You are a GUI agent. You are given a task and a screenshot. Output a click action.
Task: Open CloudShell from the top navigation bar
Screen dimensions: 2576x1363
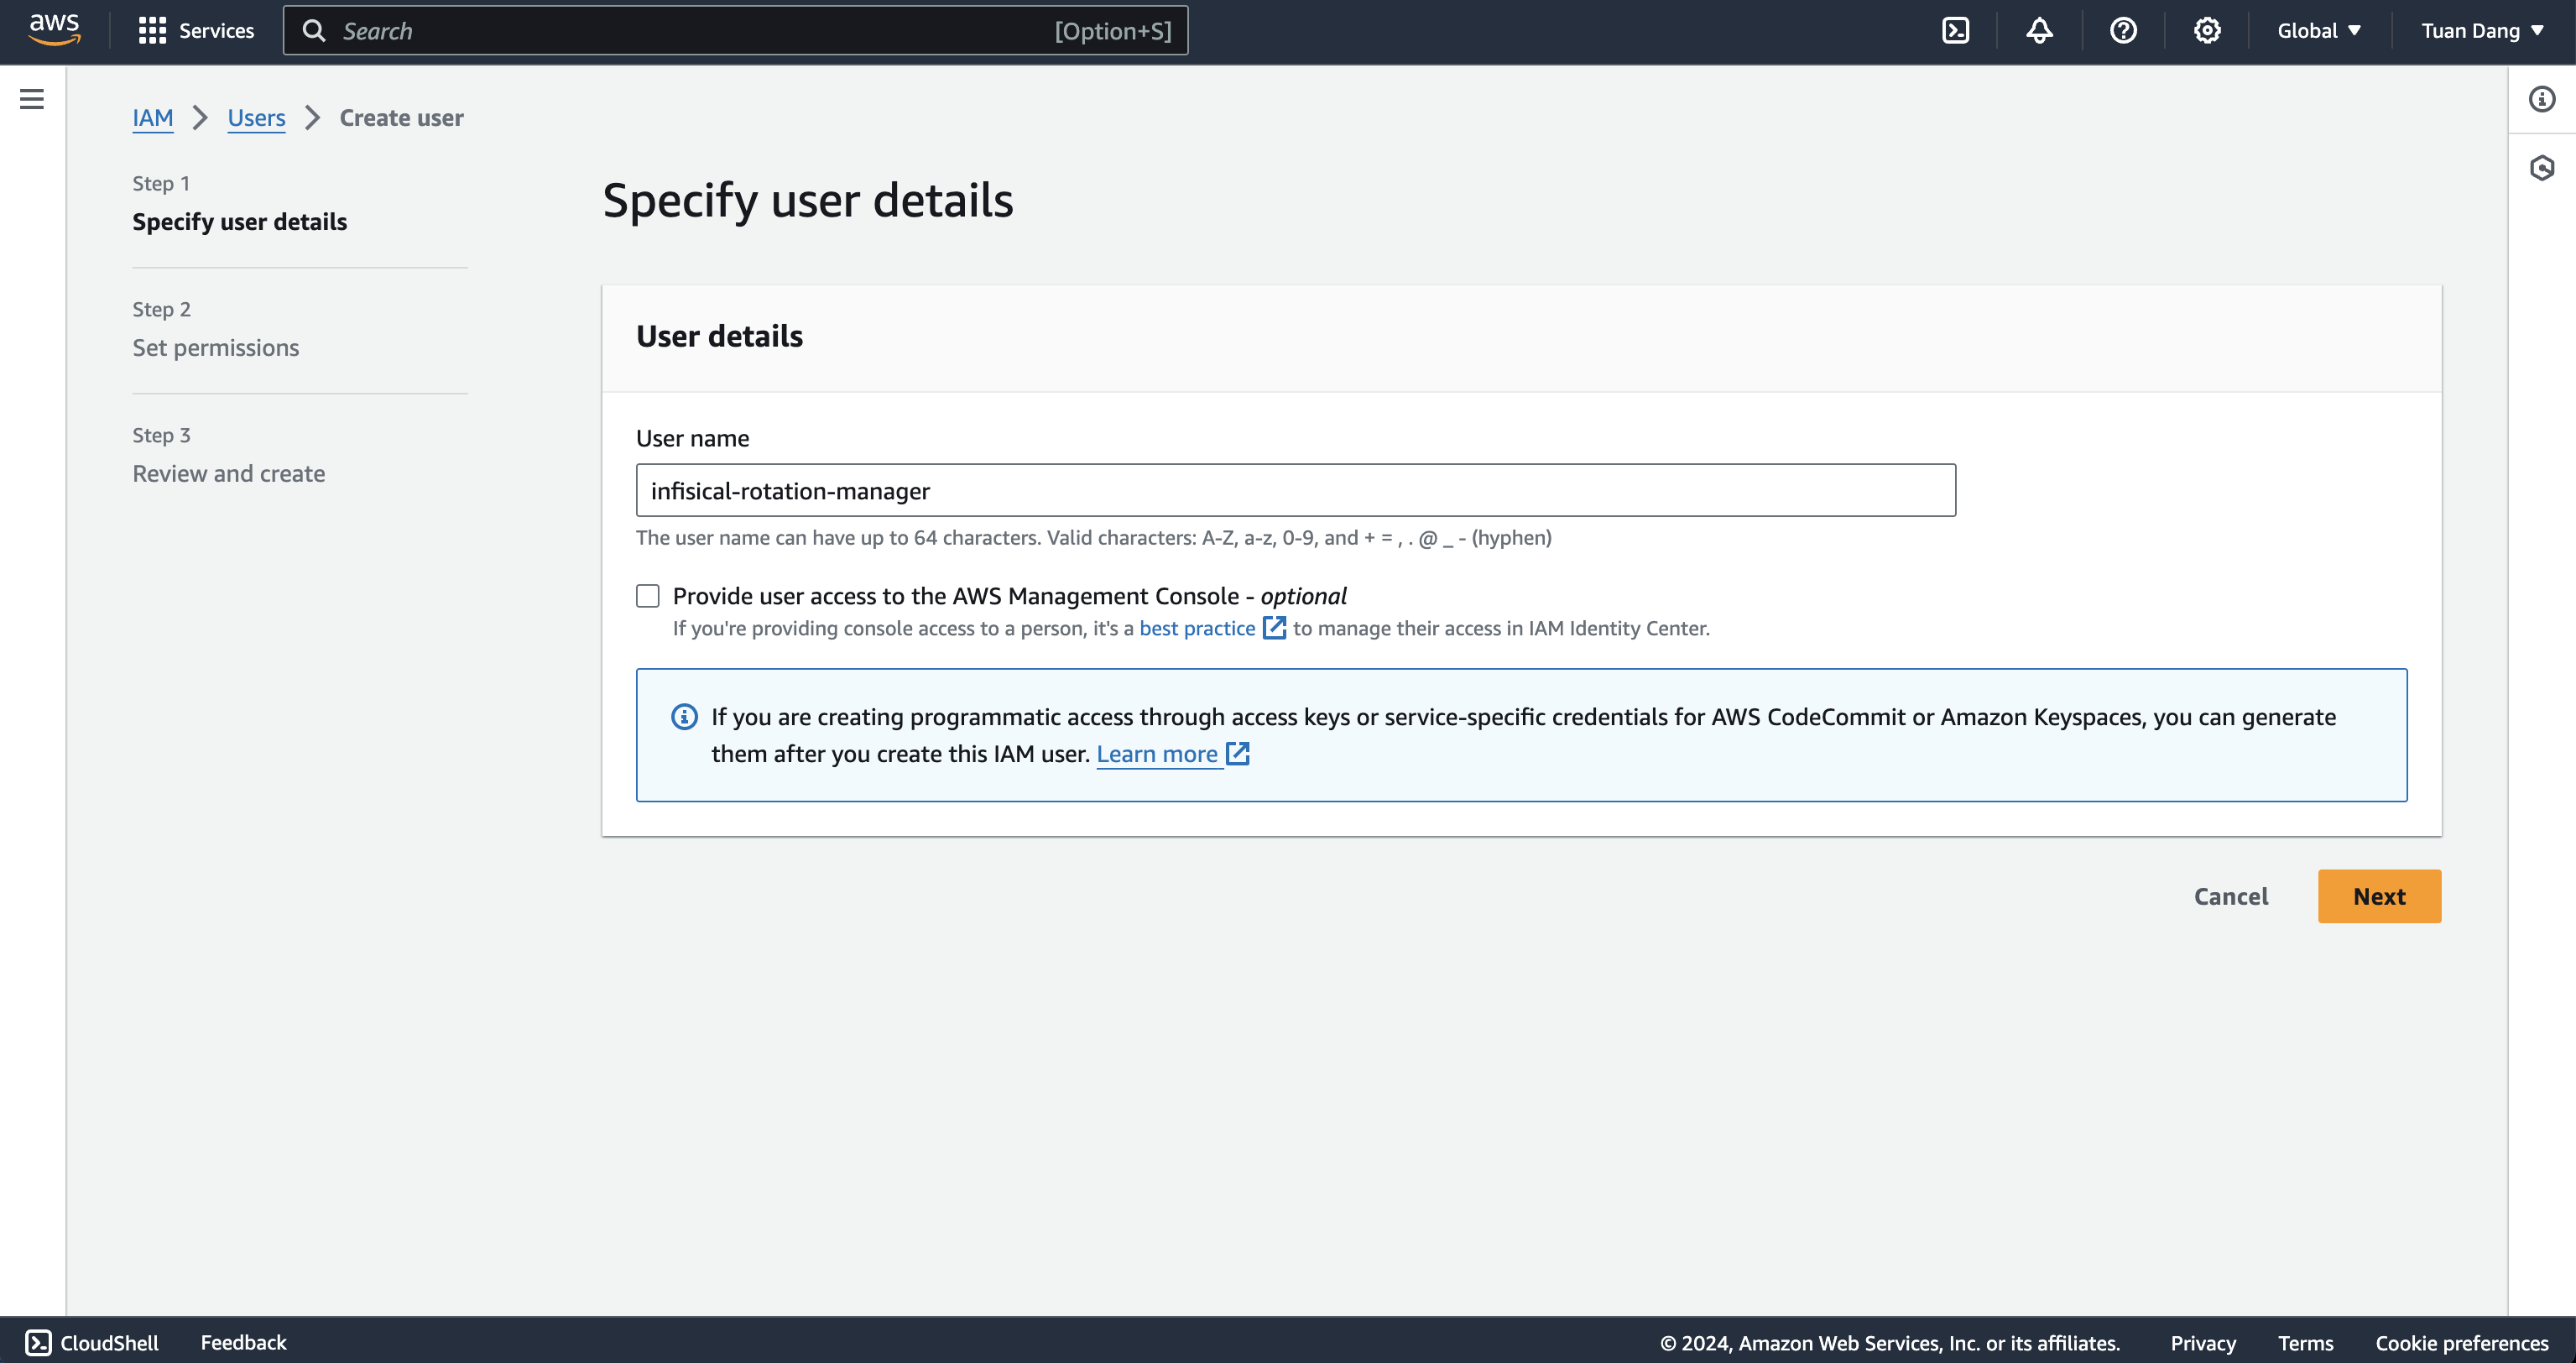point(1955,31)
